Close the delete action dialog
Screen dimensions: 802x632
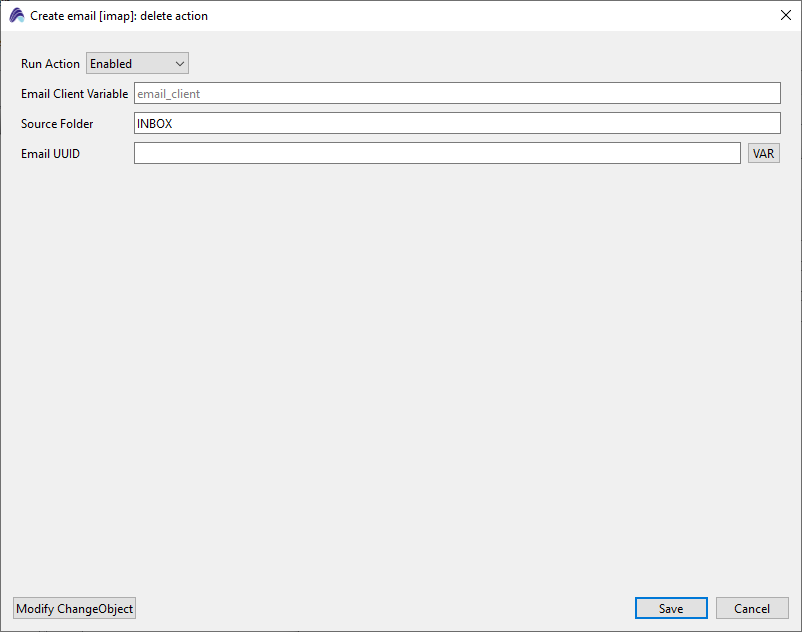tap(785, 16)
